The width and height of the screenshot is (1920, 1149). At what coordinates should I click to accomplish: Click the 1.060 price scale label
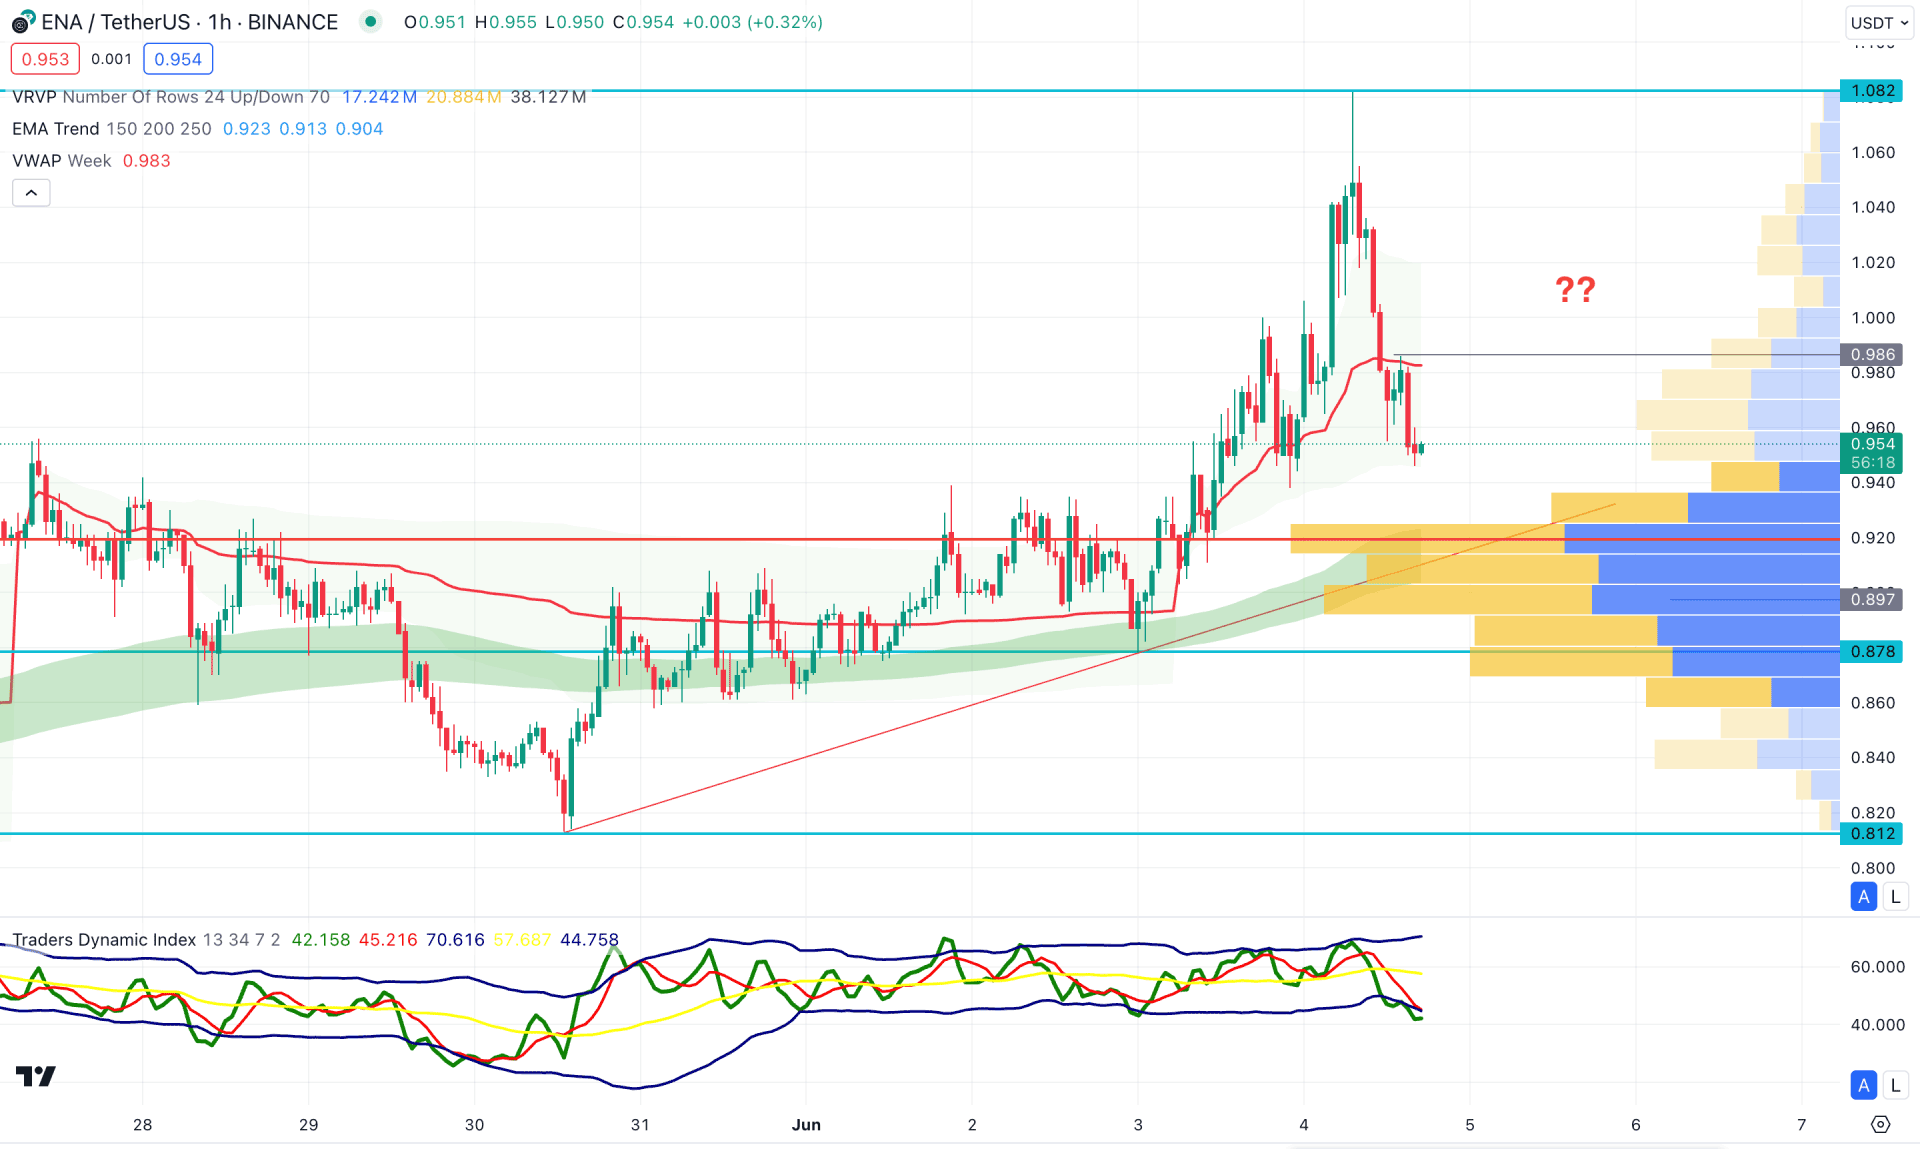tap(1873, 153)
